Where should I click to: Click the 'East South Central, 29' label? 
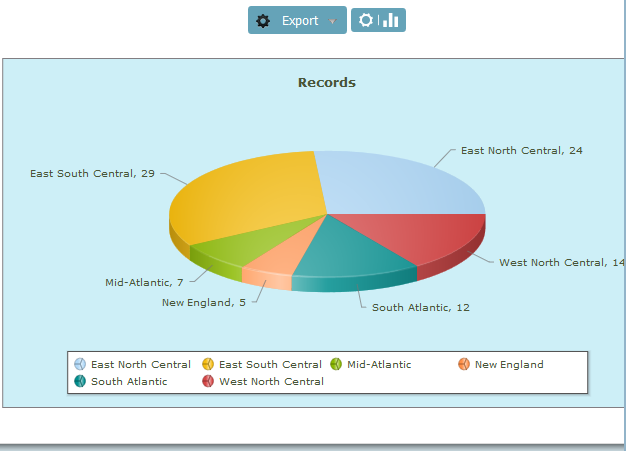pyautogui.click(x=92, y=174)
